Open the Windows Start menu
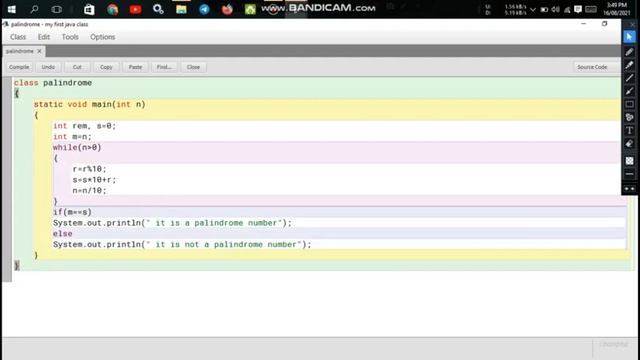The height and width of the screenshot is (360, 640). coord(11,9)
